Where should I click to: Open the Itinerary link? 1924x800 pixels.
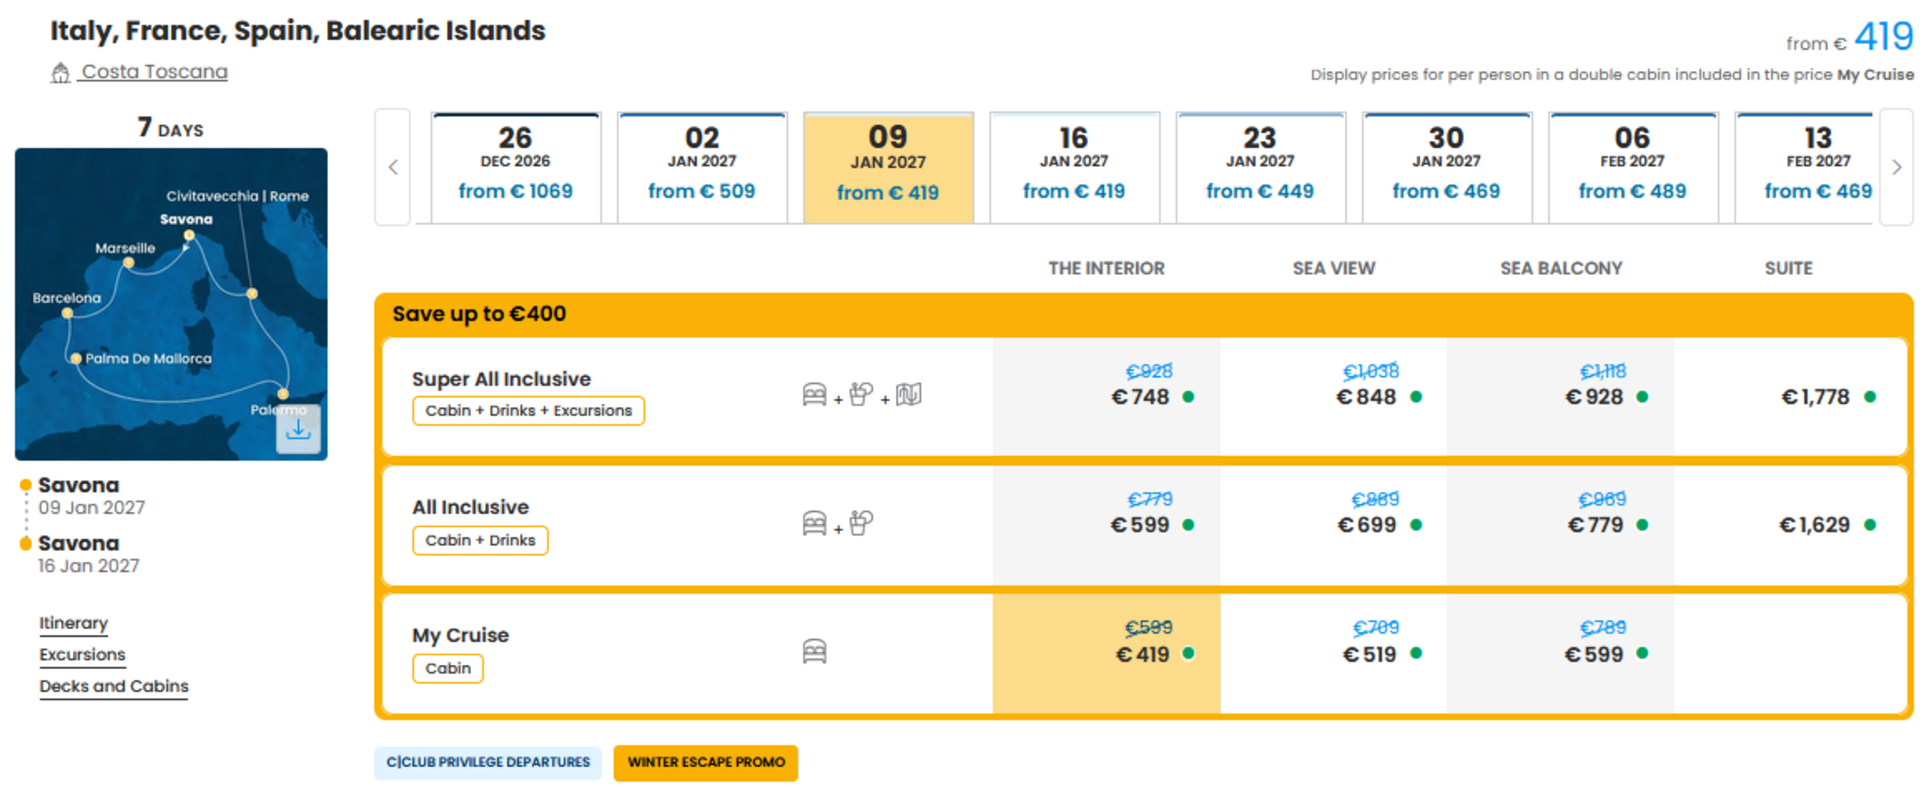(x=73, y=623)
